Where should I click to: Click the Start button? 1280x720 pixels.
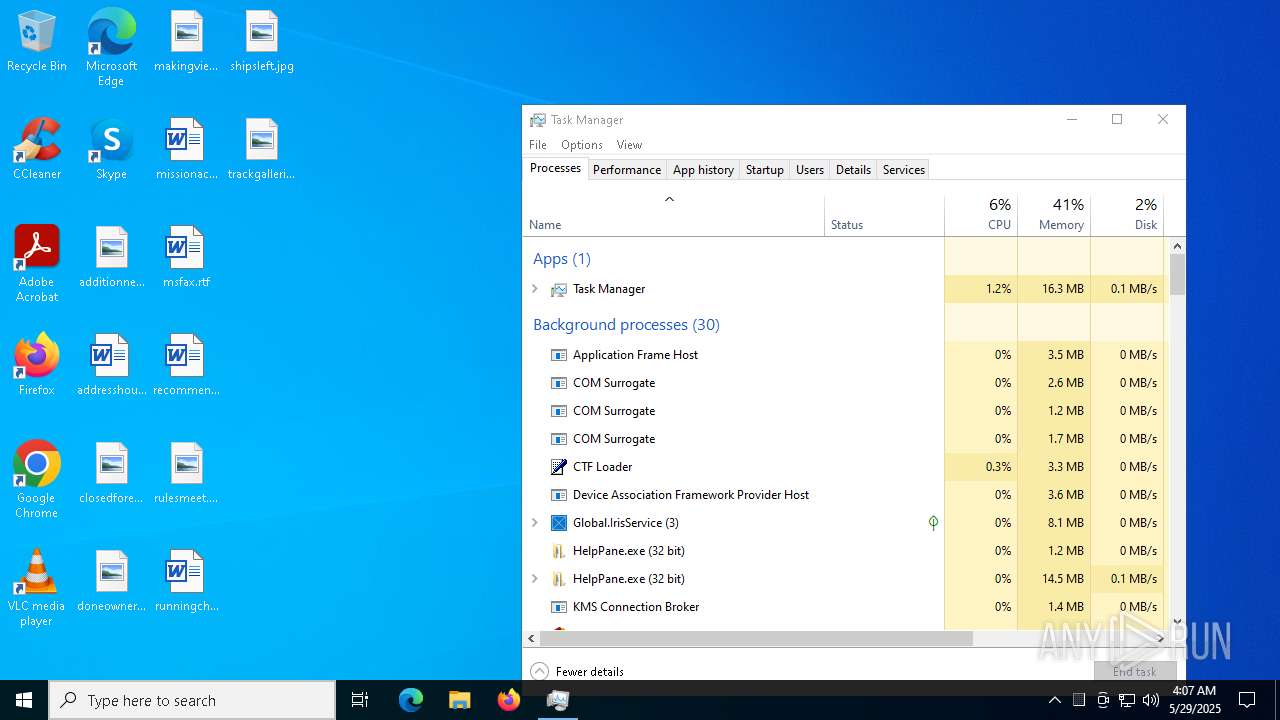(24, 700)
